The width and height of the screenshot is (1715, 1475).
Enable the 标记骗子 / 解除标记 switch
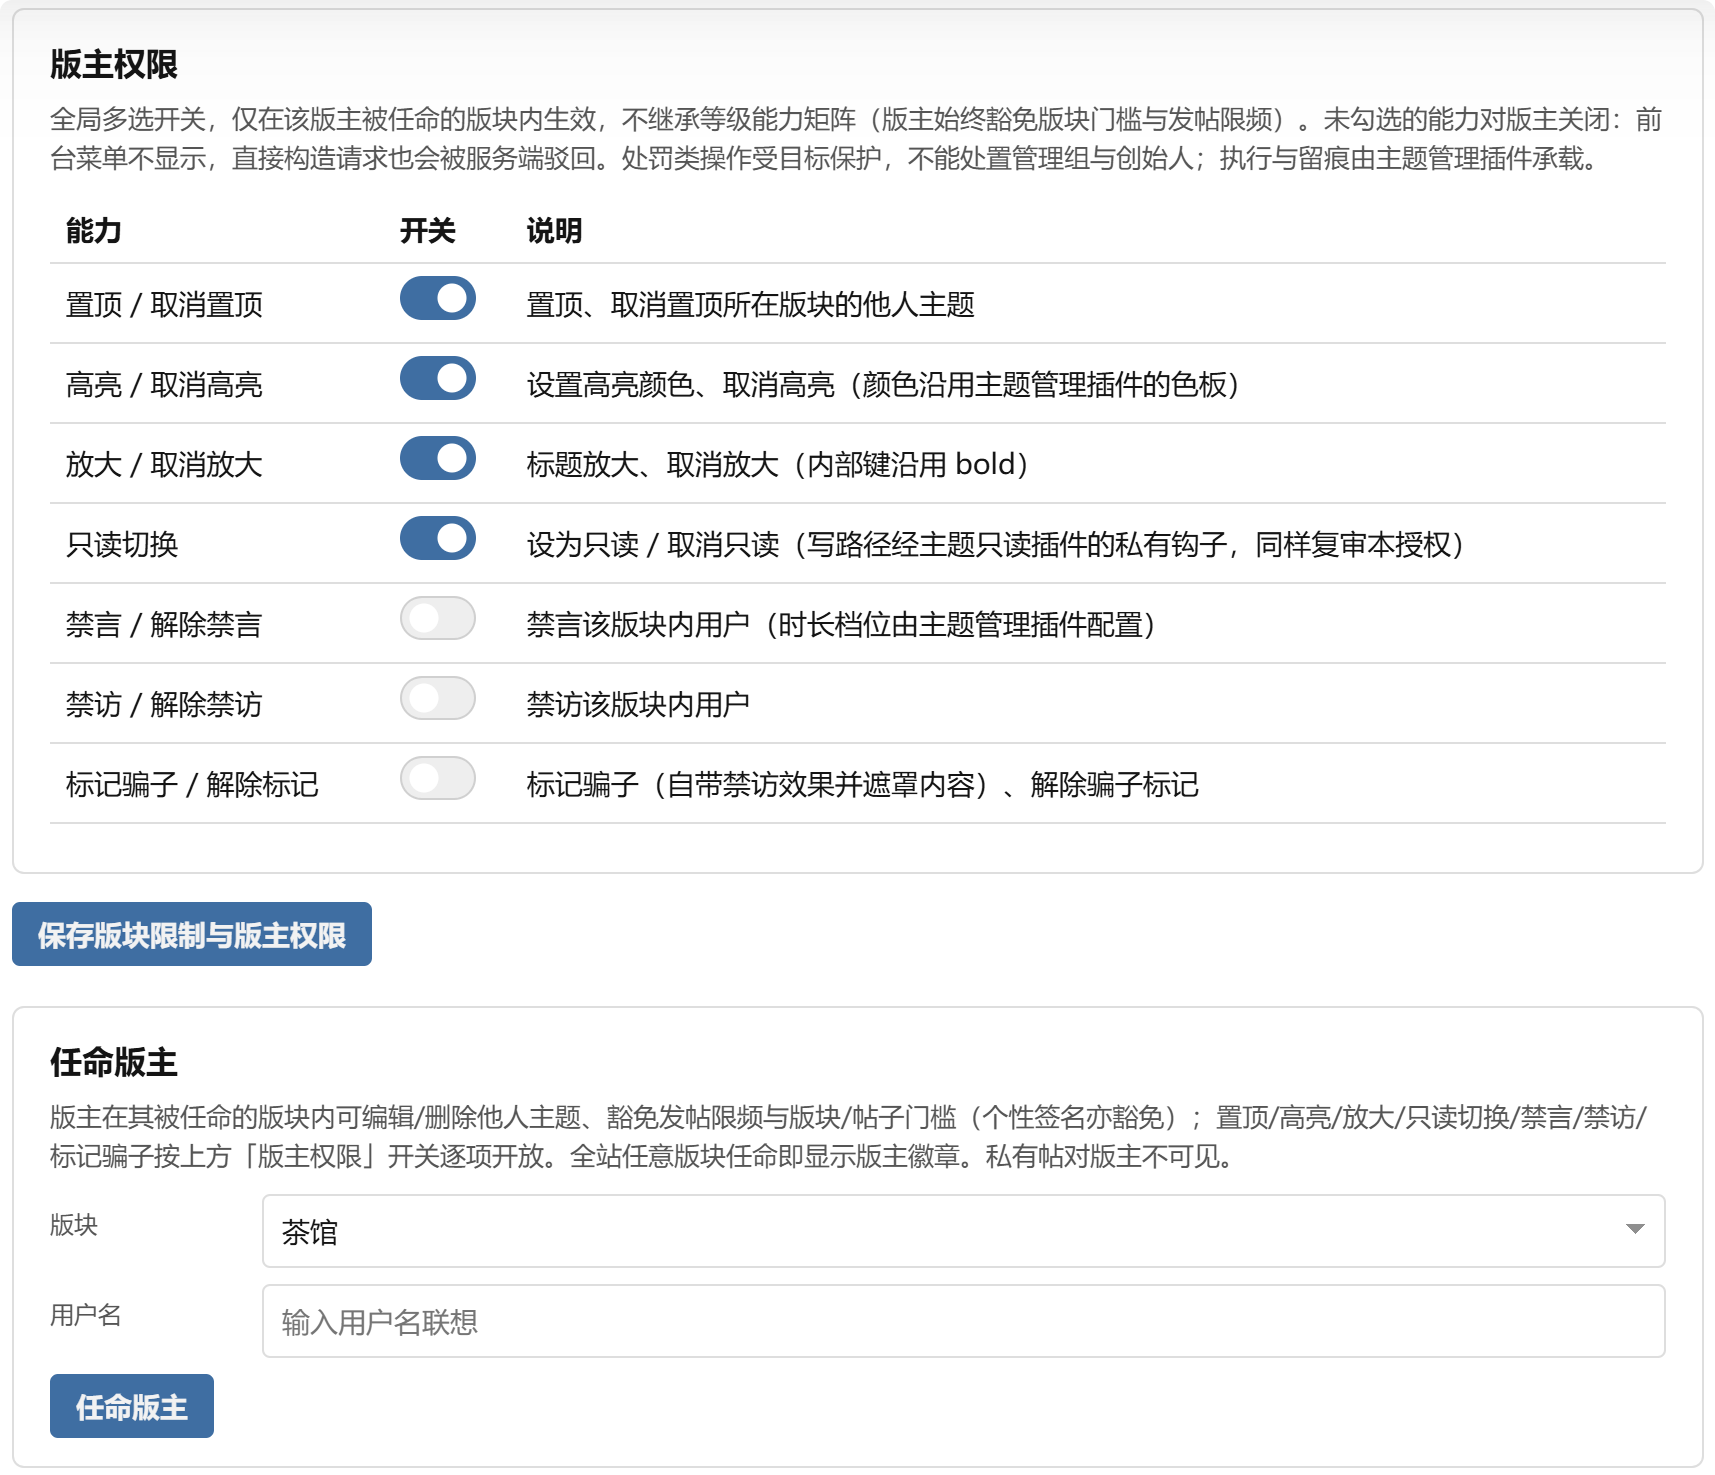pos(438,778)
